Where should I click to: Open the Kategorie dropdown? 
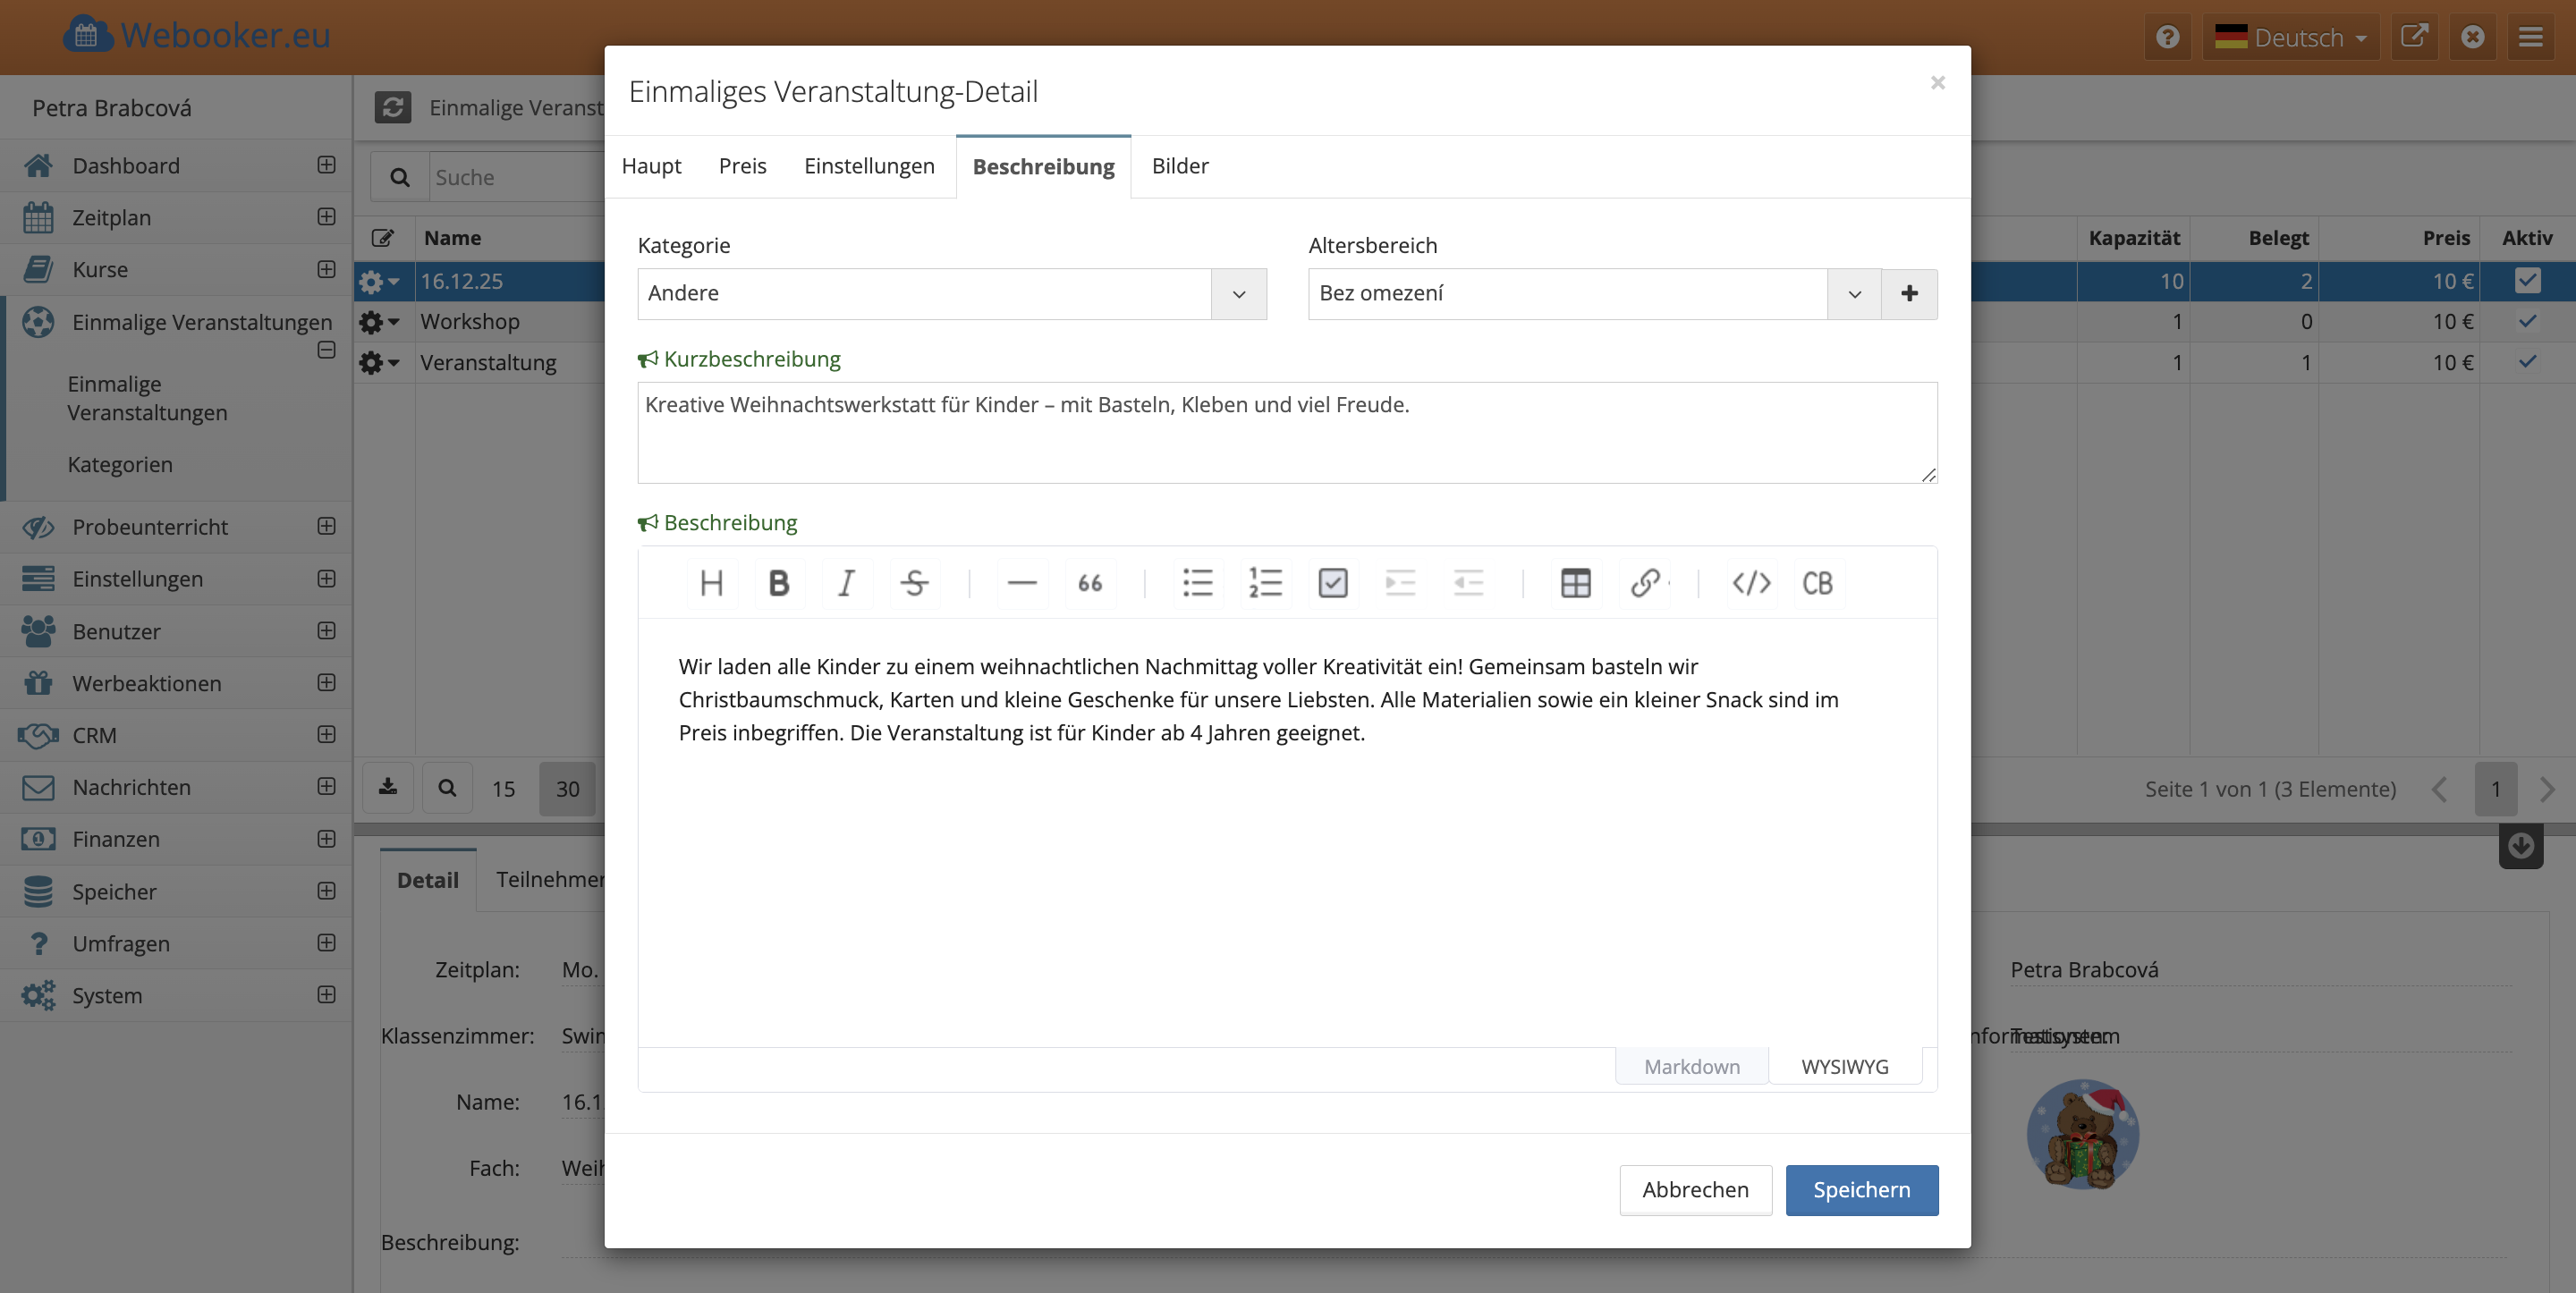1238,294
